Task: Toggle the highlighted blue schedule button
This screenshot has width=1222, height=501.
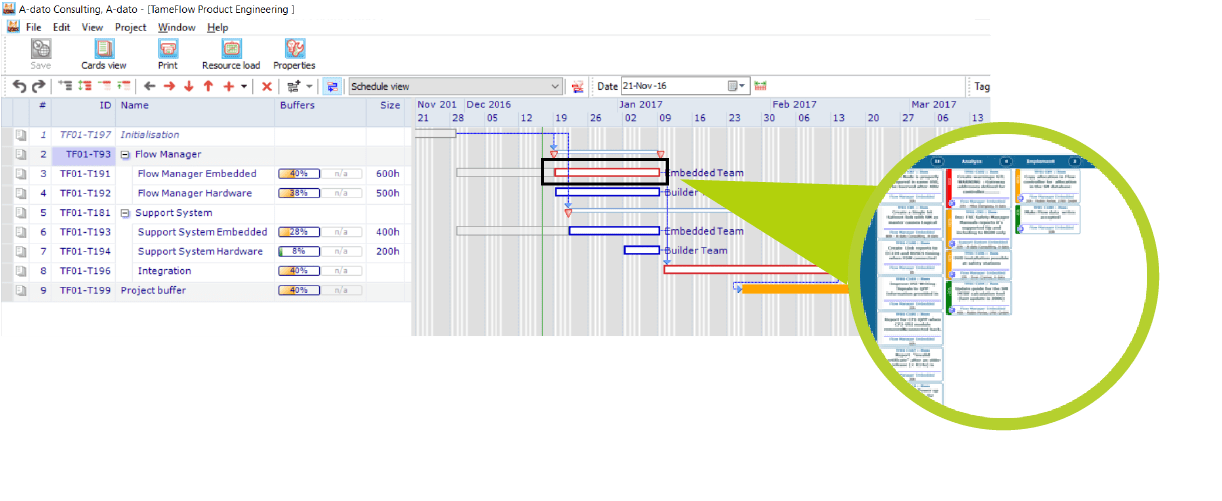Action: click(x=332, y=87)
